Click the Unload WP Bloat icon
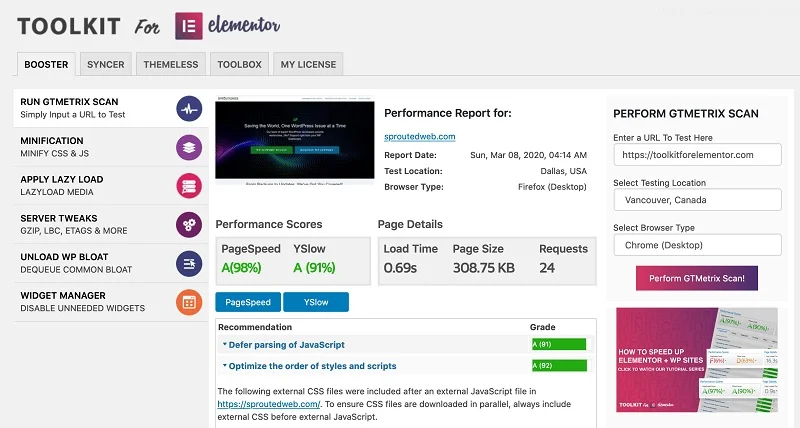Viewport: 800px width, 428px height. tap(189, 263)
